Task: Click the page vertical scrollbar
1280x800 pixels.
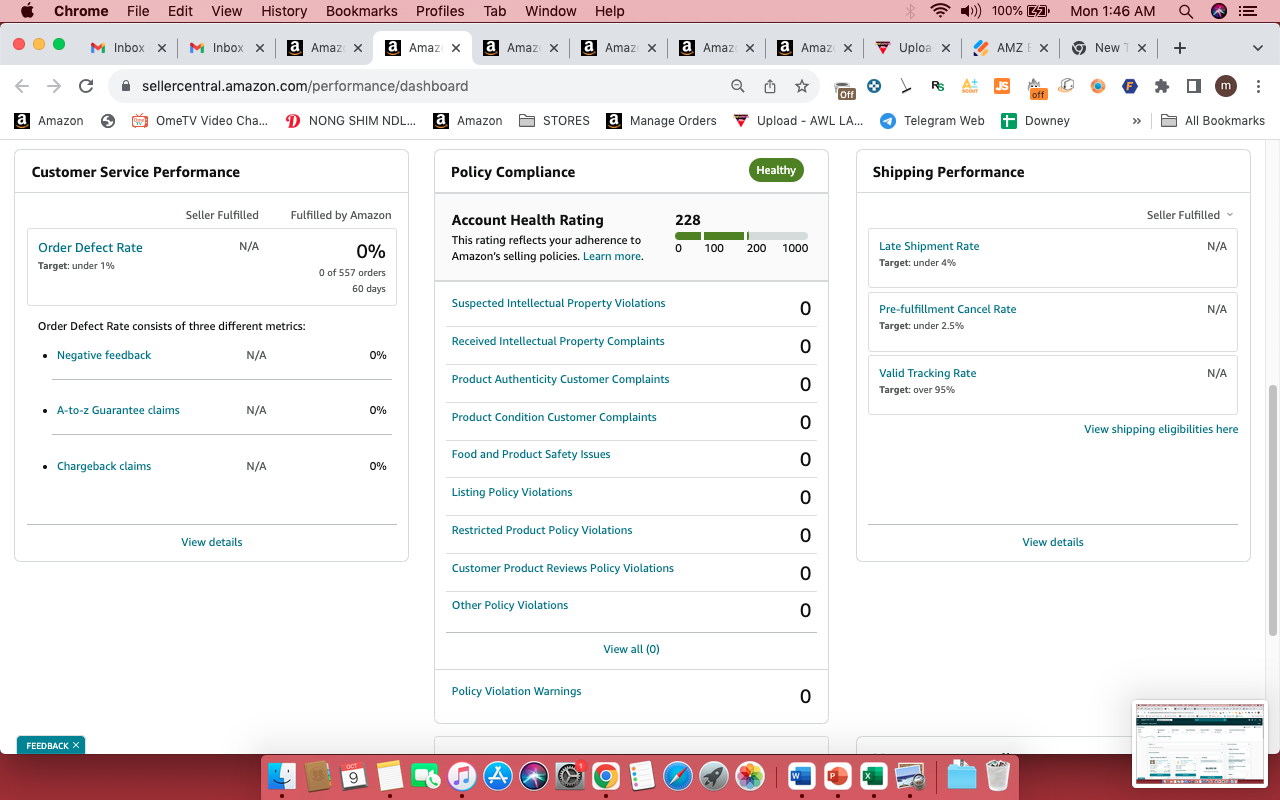Action: [1272, 510]
